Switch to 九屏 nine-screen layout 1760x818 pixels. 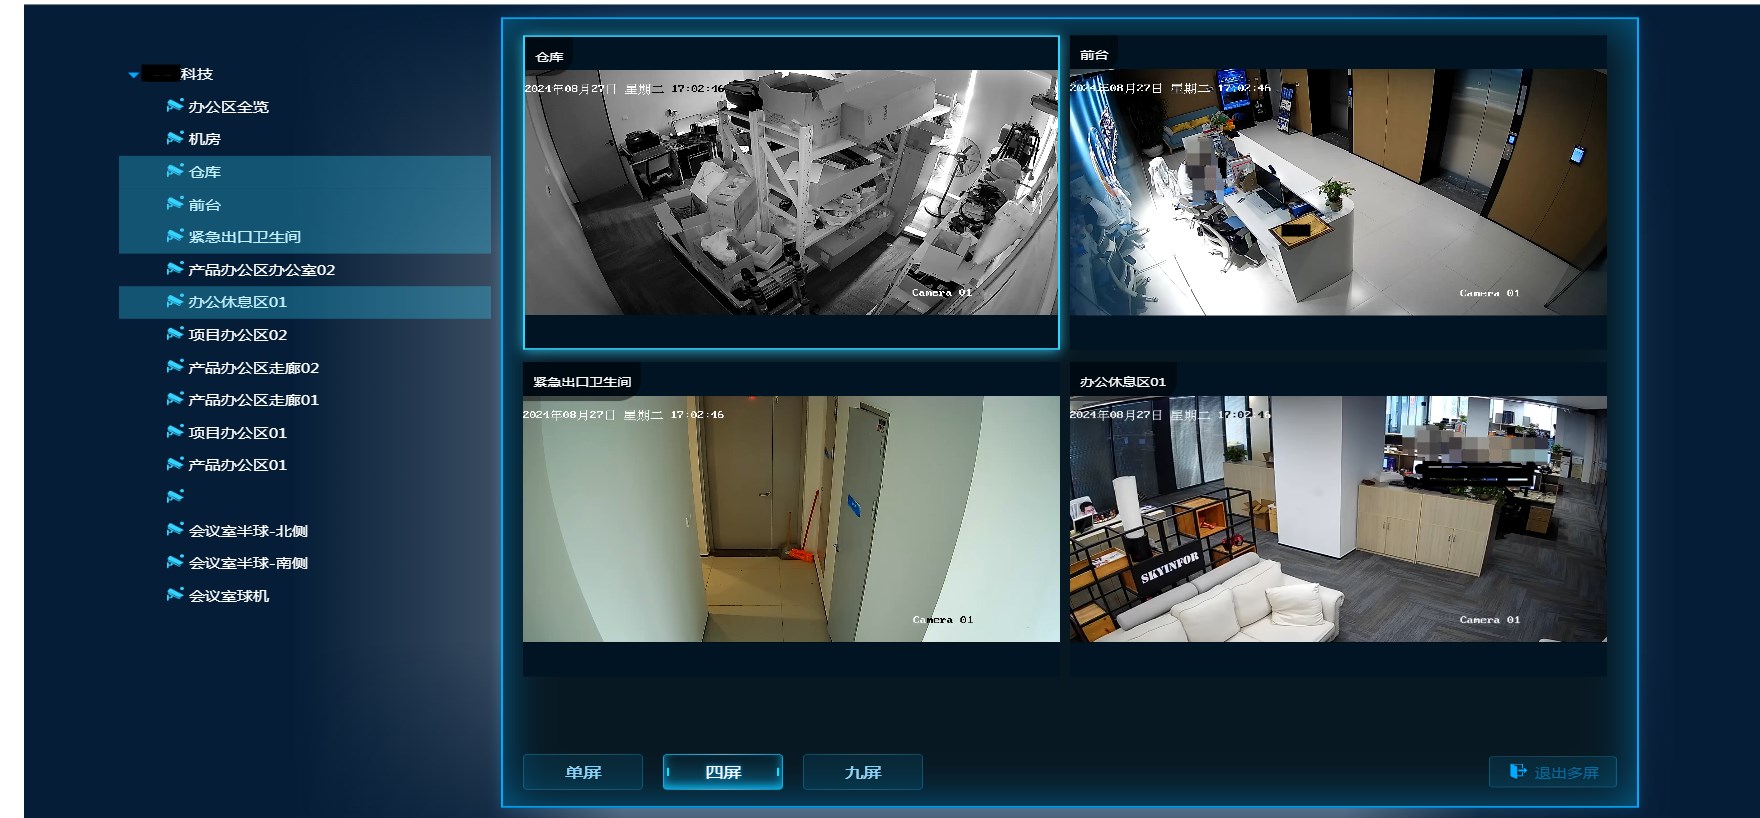[x=863, y=772]
